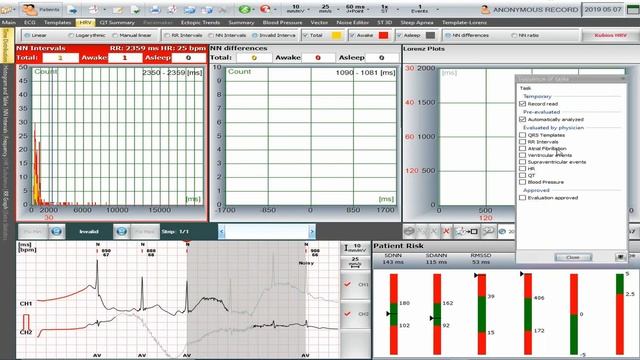Click the date field 2019.05.07
The width and height of the screenshot is (640, 360).
click(603, 9)
